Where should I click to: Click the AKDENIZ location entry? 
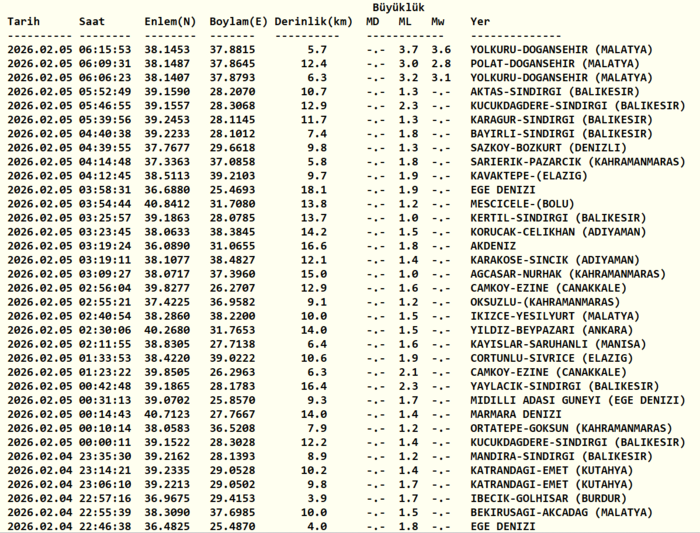[x=495, y=245]
